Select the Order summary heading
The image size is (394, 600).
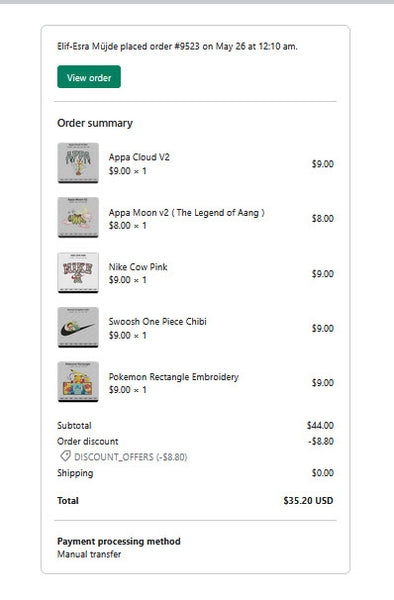[x=95, y=123]
